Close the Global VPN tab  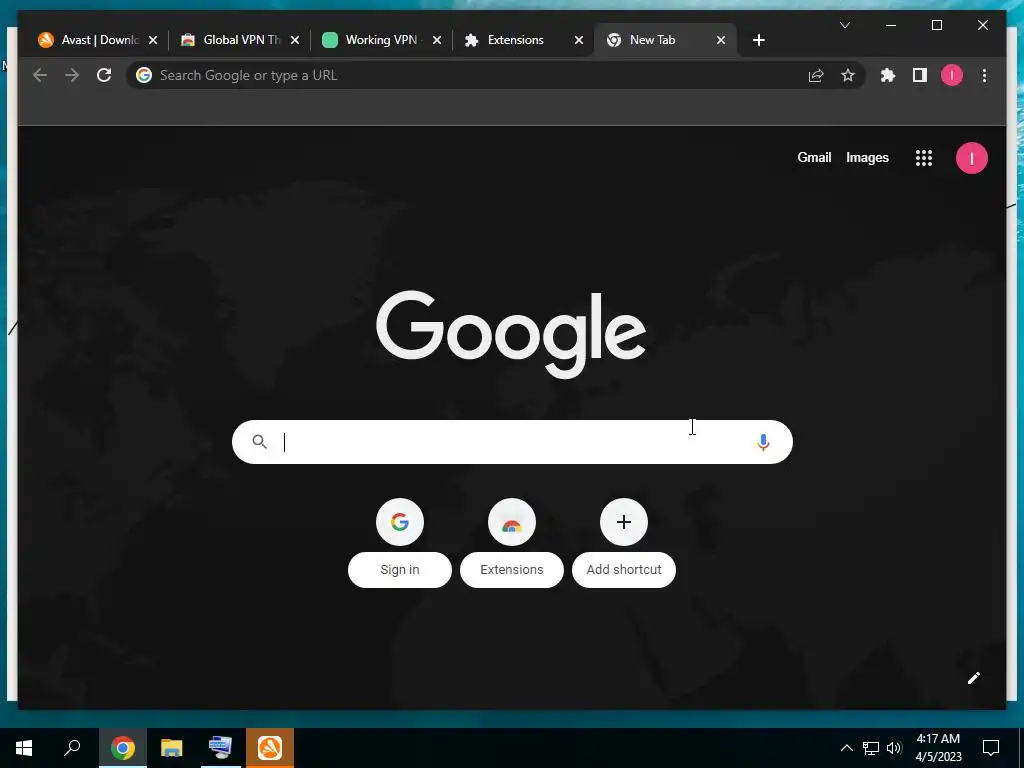pyautogui.click(x=295, y=40)
